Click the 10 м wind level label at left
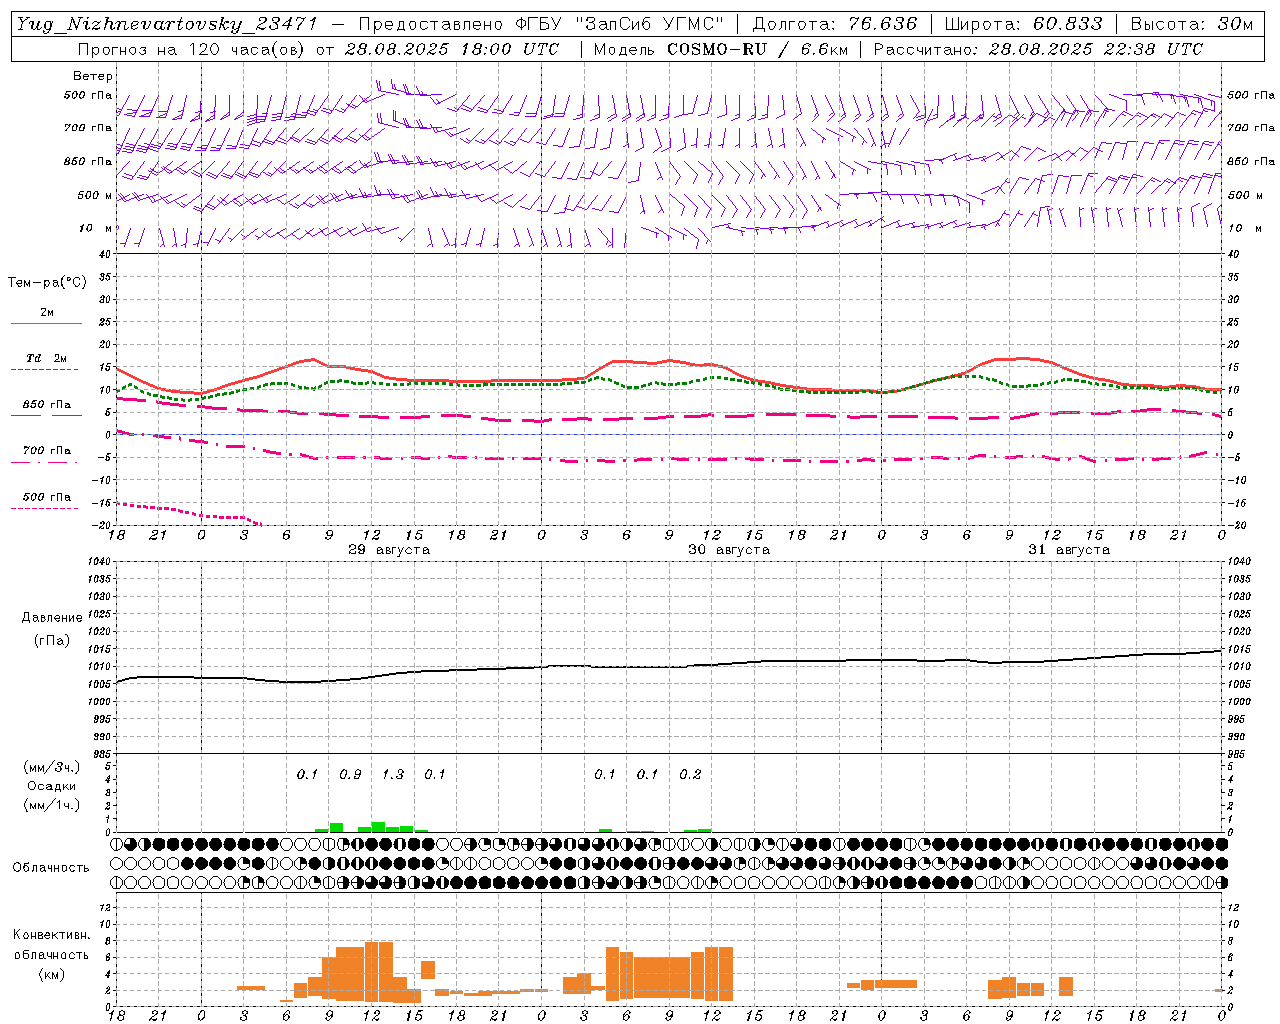 (96, 229)
